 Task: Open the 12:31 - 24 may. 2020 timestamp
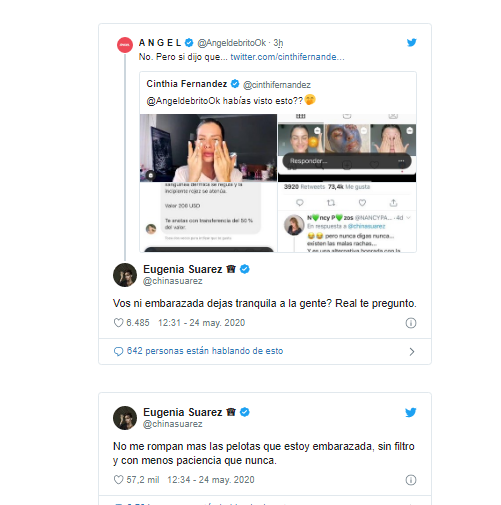[201, 323]
